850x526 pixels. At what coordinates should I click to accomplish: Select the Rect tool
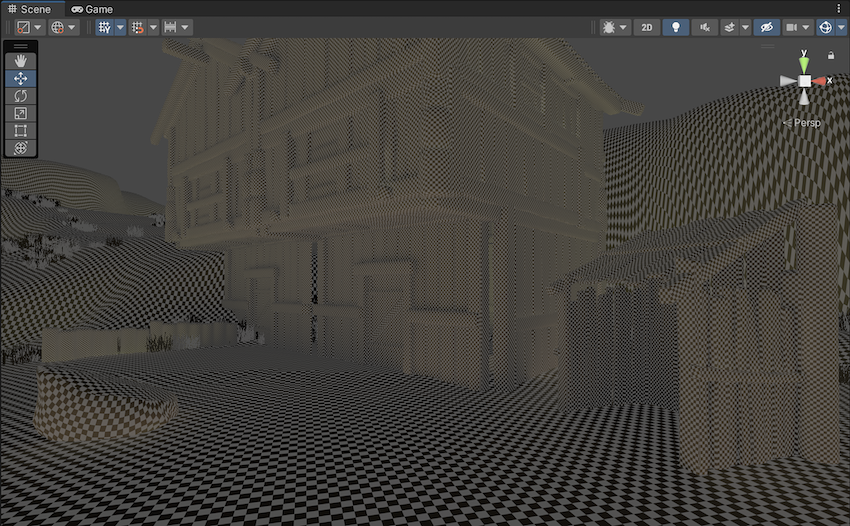click(x=21, y=131)
